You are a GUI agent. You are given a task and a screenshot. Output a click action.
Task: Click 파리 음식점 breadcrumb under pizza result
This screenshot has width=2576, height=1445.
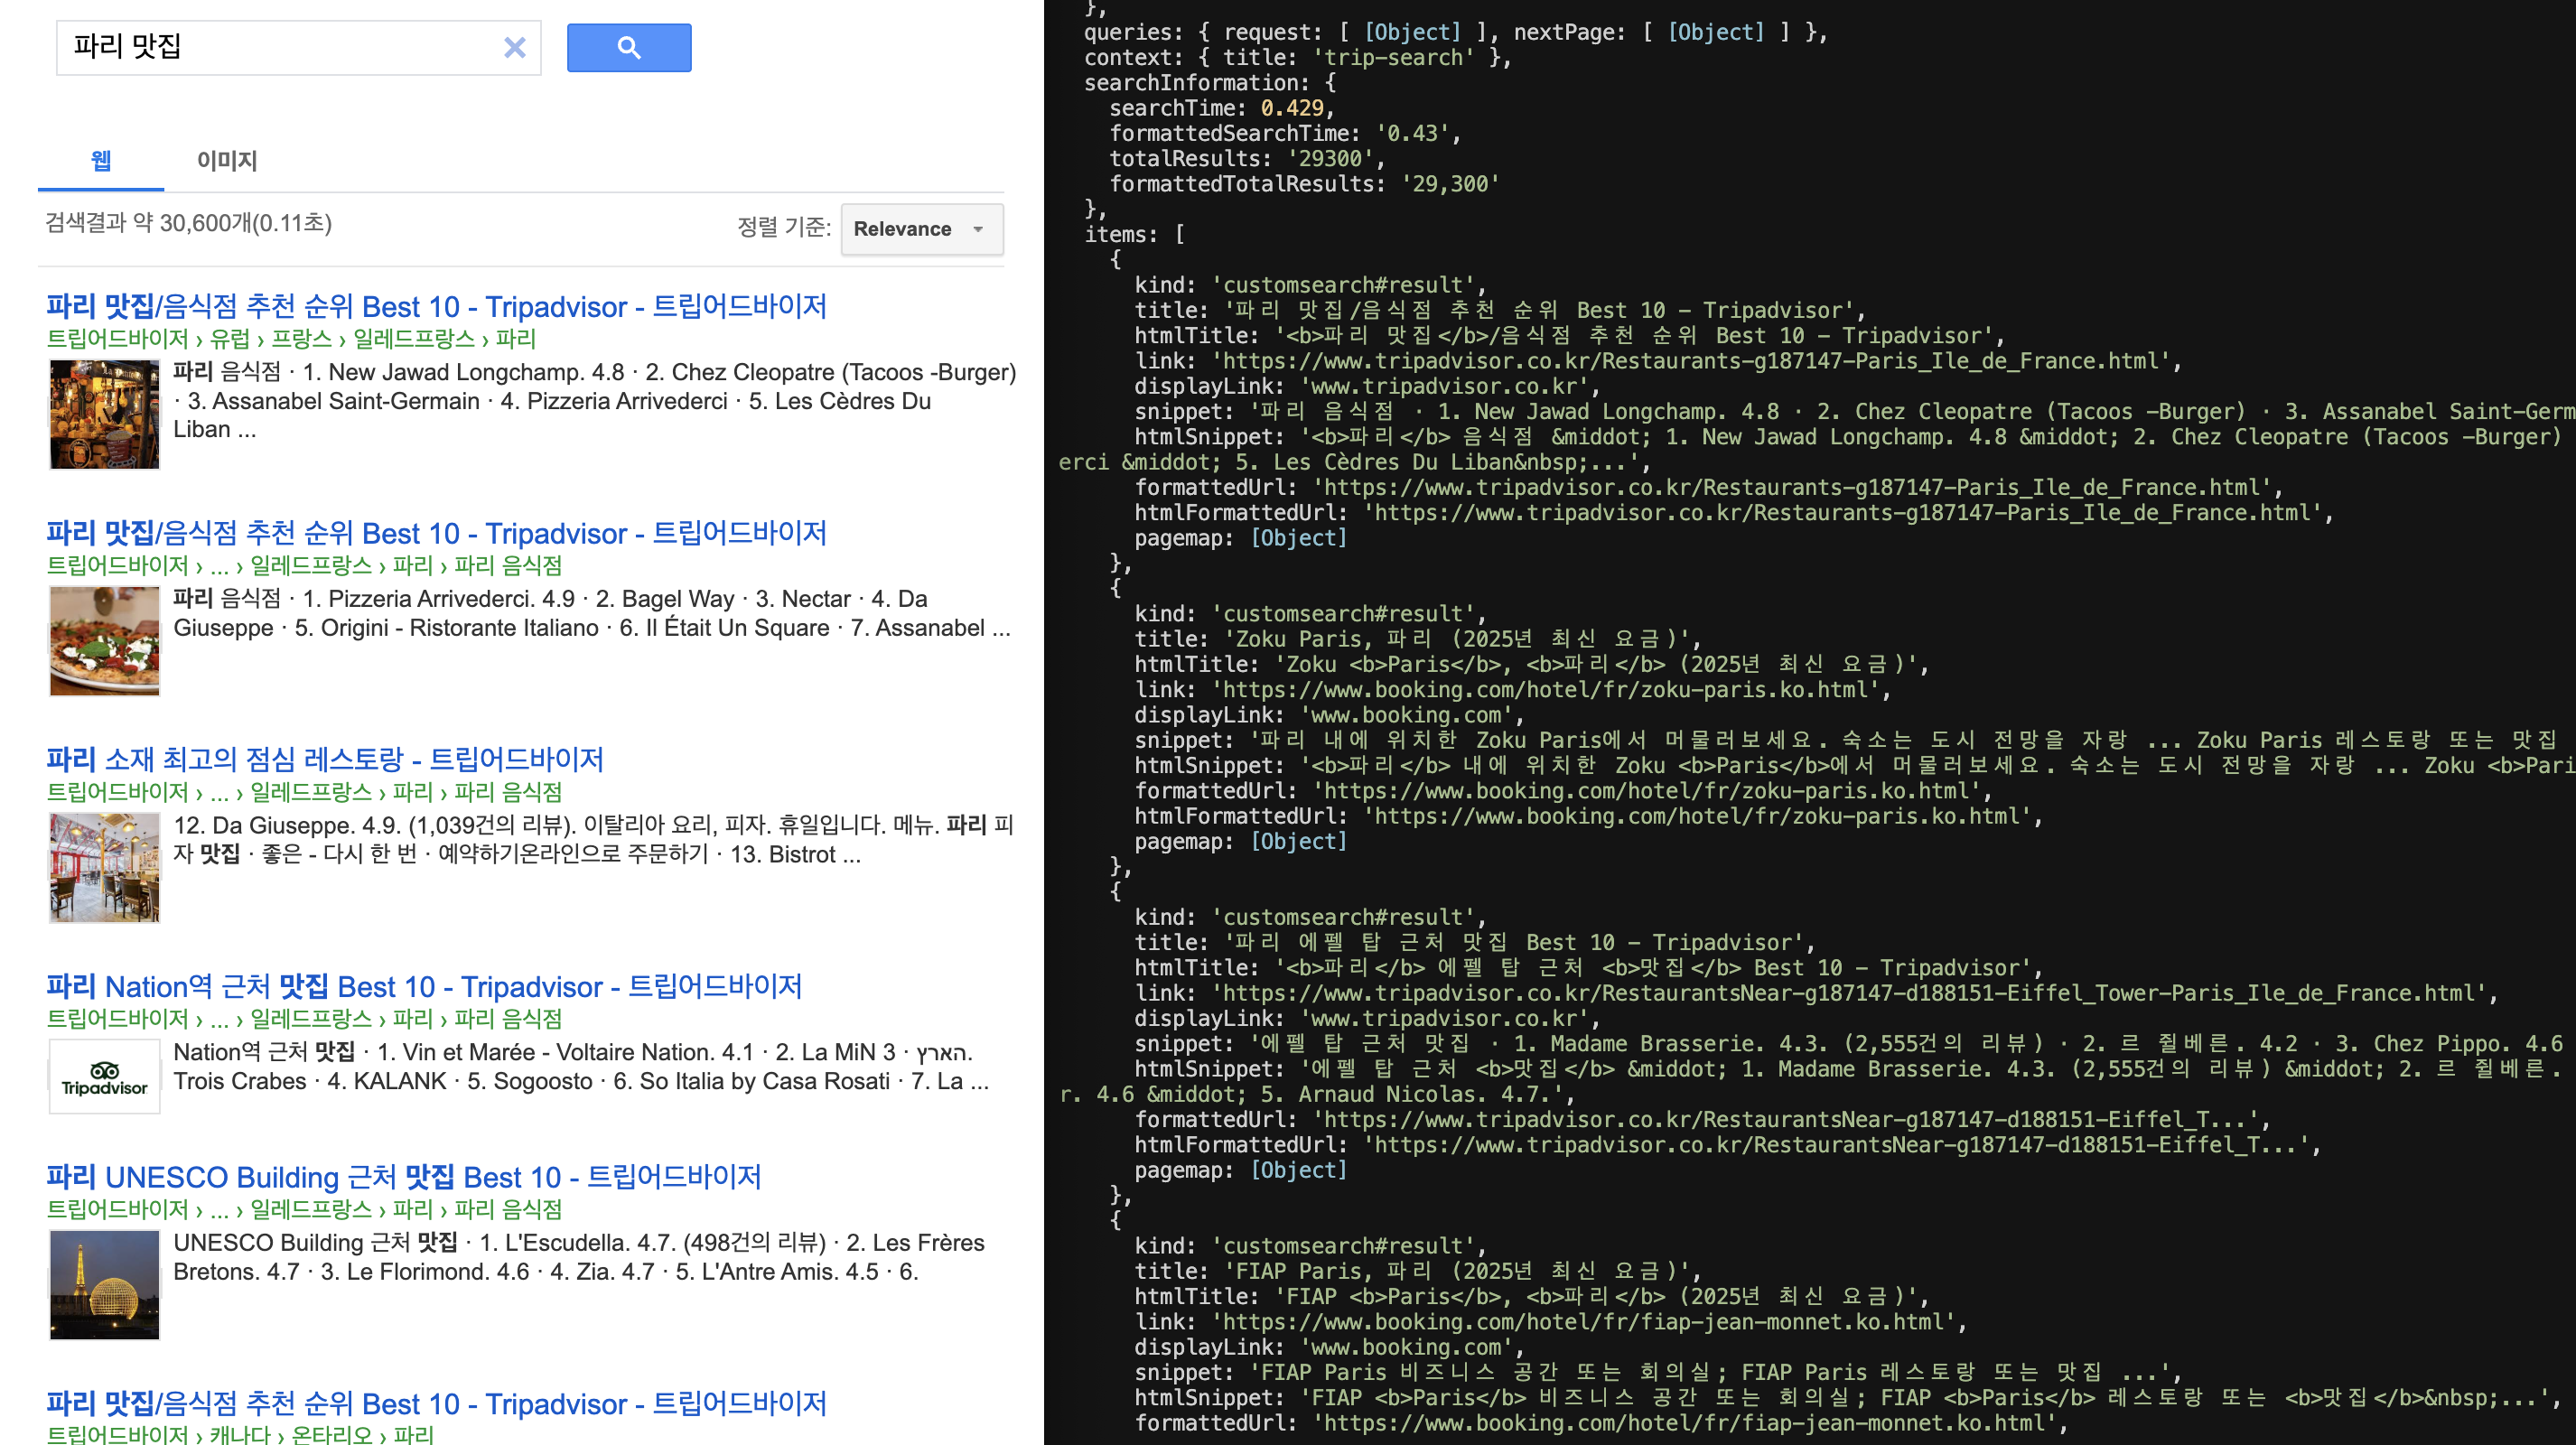pyautogui.click(x=508, y=565)
